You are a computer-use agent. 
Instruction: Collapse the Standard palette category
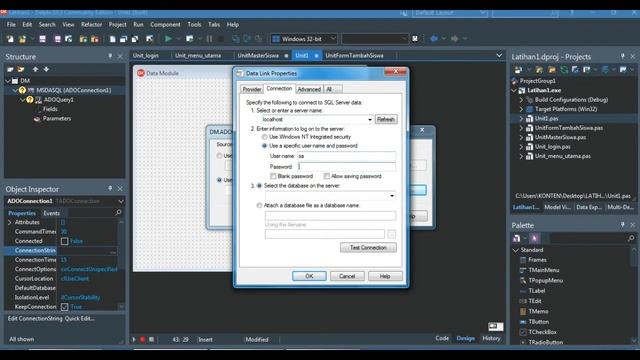tap(516, 250)
